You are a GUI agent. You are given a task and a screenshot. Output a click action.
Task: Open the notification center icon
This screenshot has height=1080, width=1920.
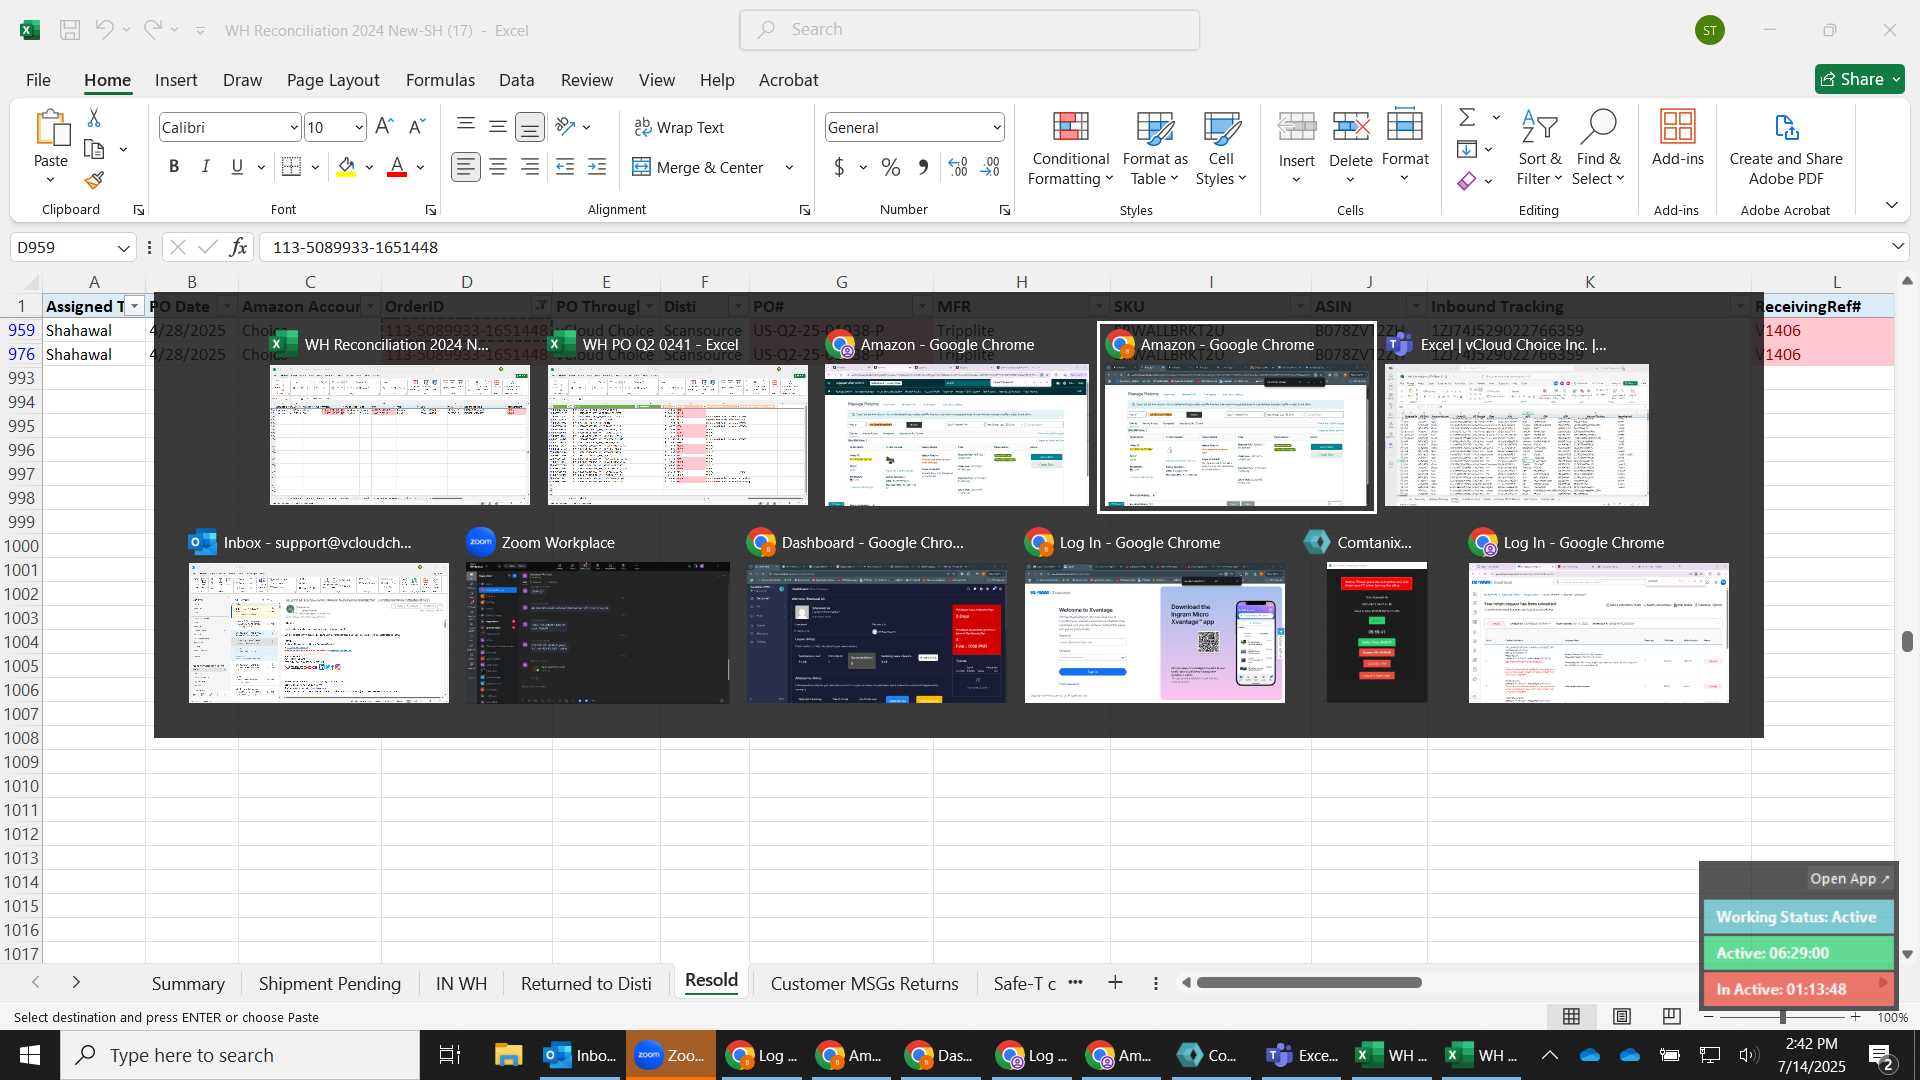click(x=1880, y=1055)
